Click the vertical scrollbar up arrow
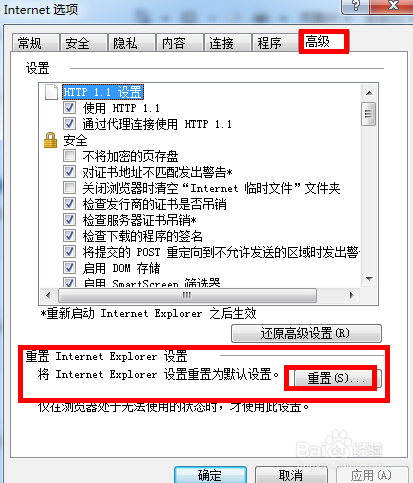The image size is (413, 483). [369, 93]
